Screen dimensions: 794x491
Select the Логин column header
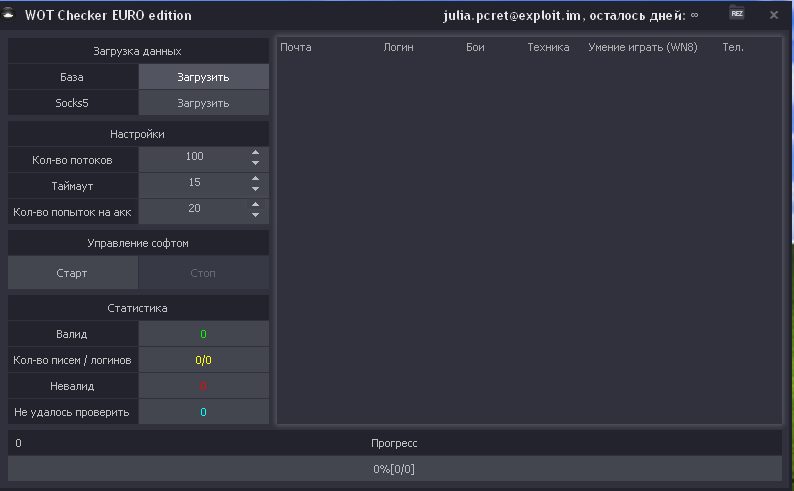(398, 47)
